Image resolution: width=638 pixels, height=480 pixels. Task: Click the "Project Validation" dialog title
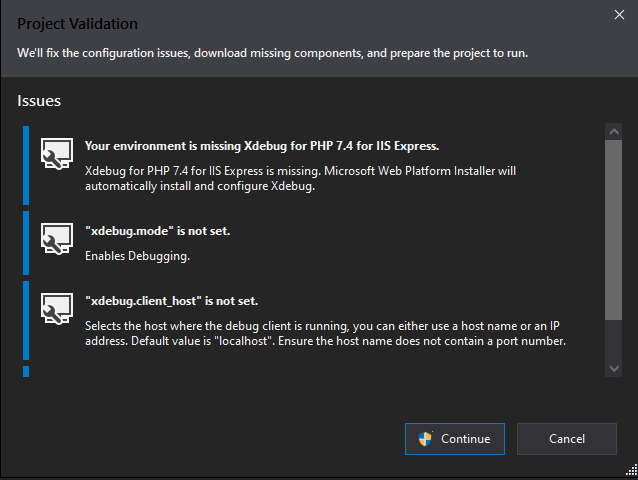coord(77,24)
